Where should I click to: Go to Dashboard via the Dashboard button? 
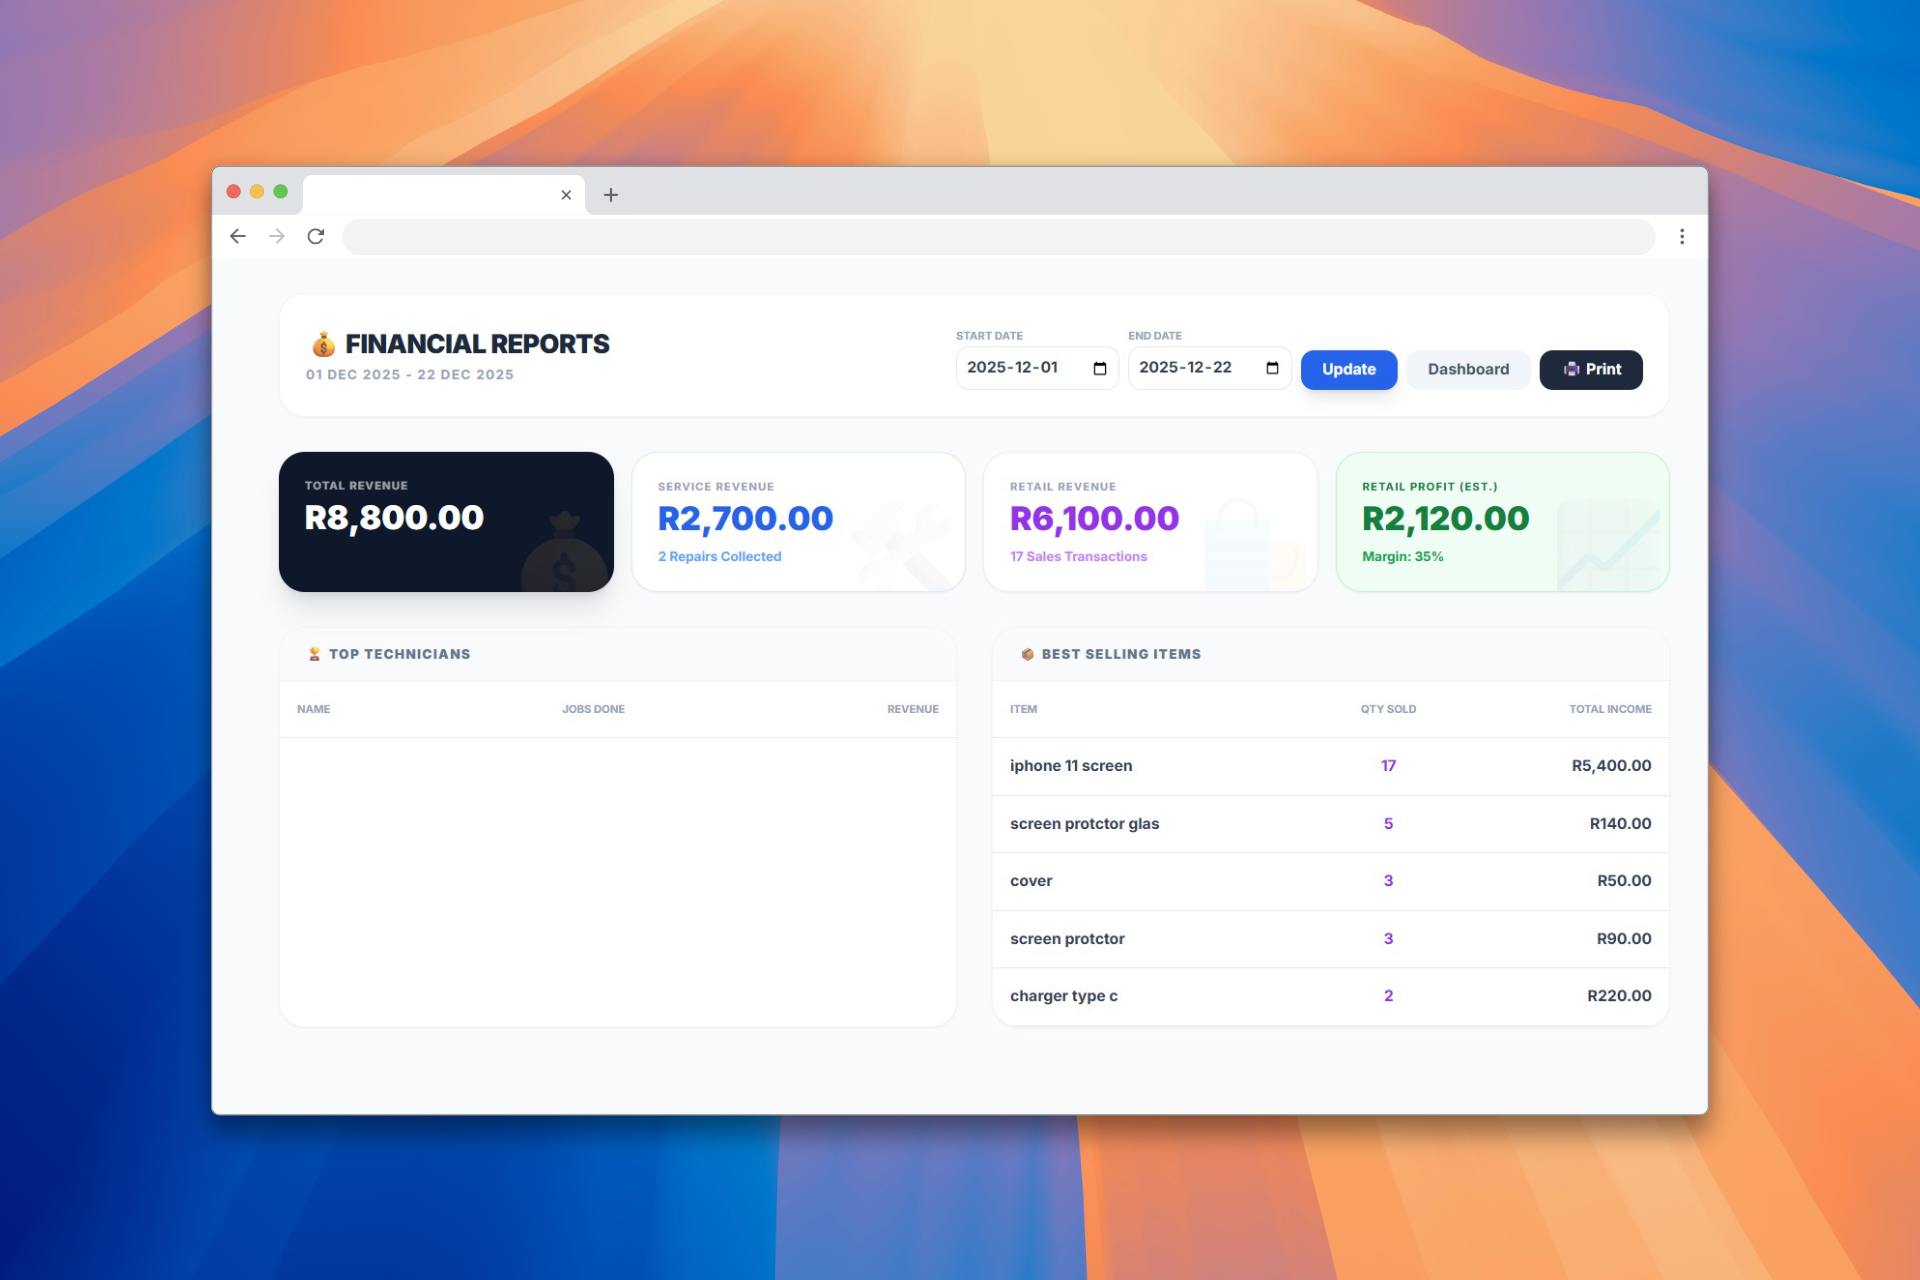(1467, 369)
